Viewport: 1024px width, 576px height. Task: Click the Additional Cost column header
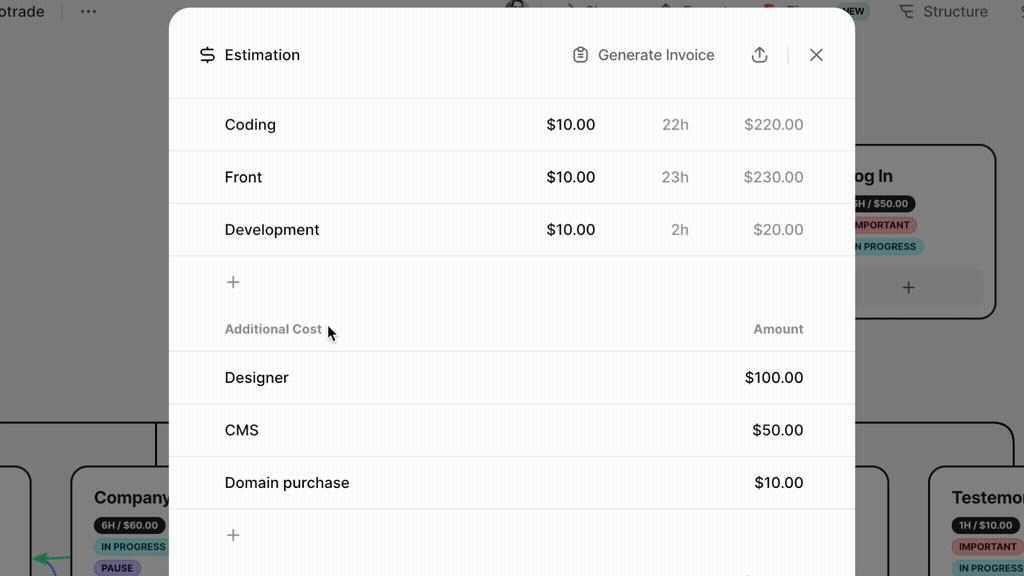coord(273,329)
